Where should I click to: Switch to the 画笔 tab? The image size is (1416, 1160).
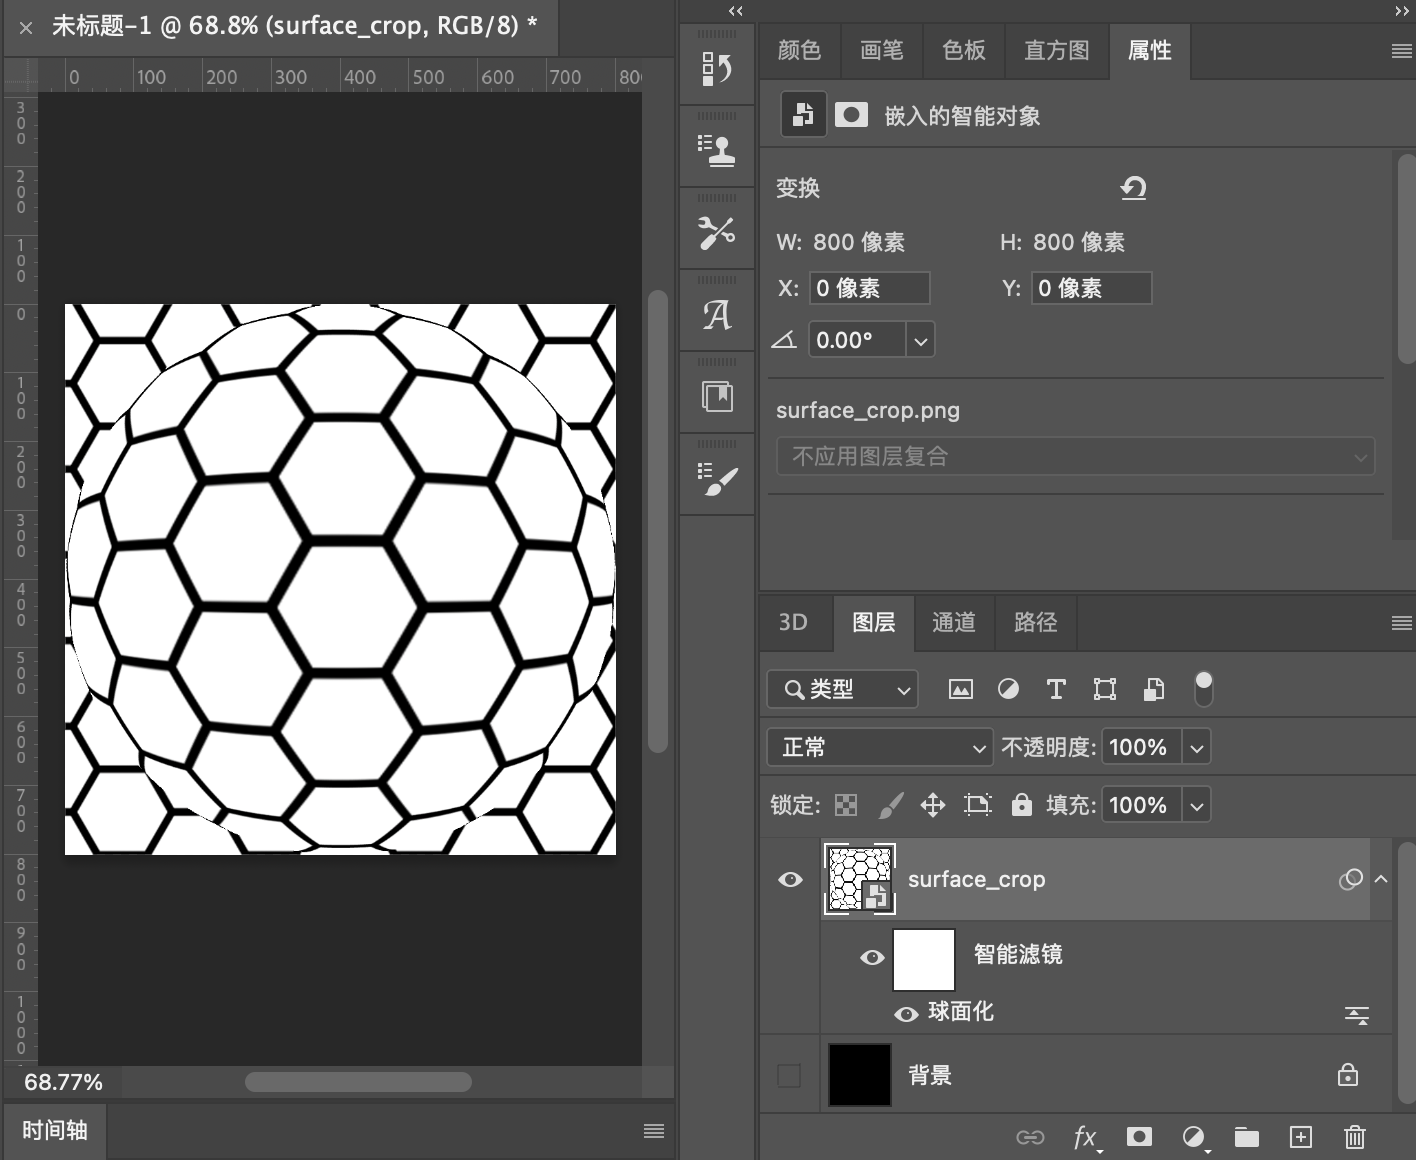click(882, 51)
